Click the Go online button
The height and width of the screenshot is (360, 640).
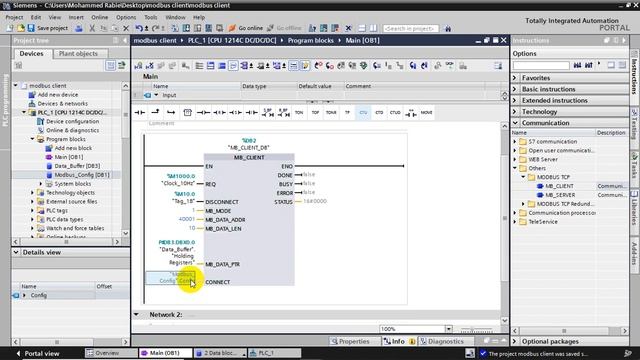(246, 28)
